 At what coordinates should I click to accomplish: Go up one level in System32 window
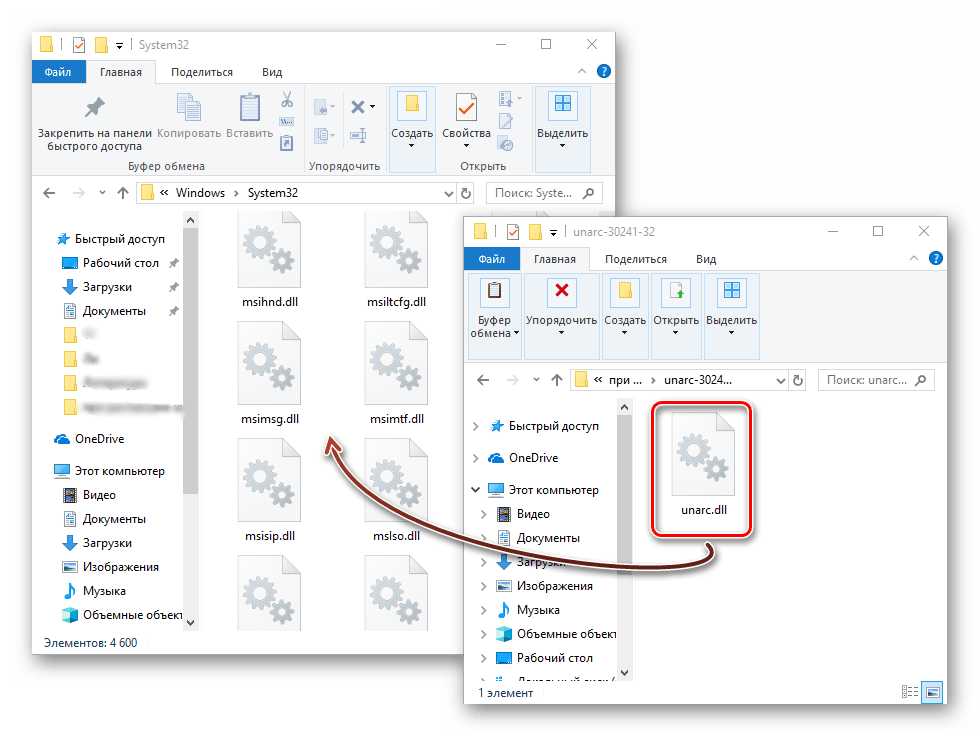[x=123, y=193]
